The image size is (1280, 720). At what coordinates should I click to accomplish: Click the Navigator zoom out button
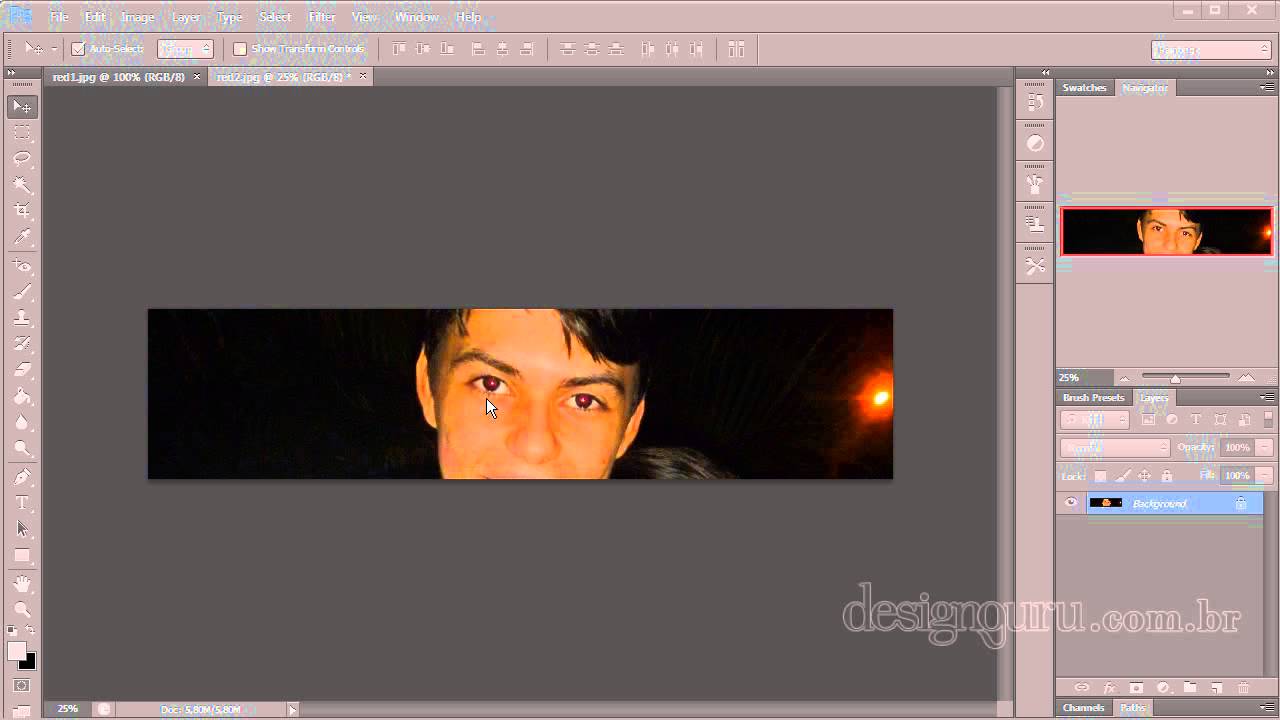[1125, 378]
